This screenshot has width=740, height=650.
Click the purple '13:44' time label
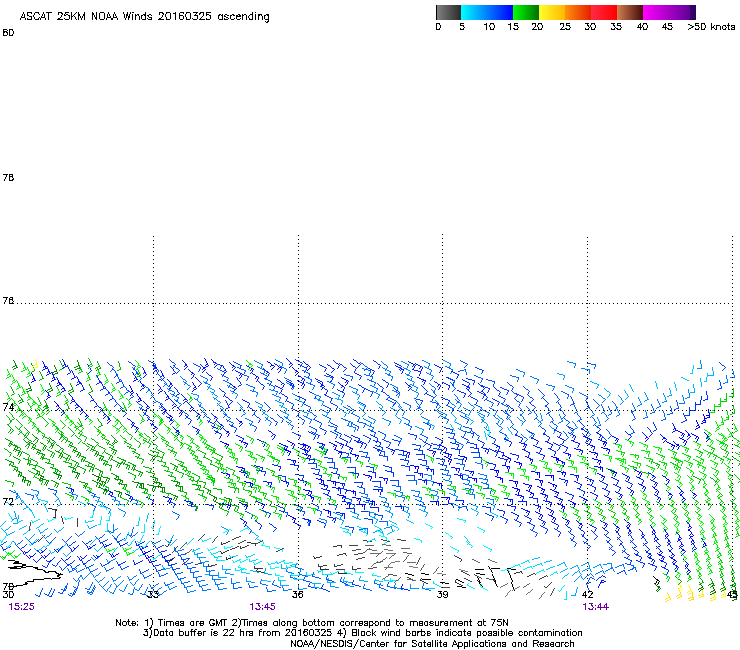[596, 607]
